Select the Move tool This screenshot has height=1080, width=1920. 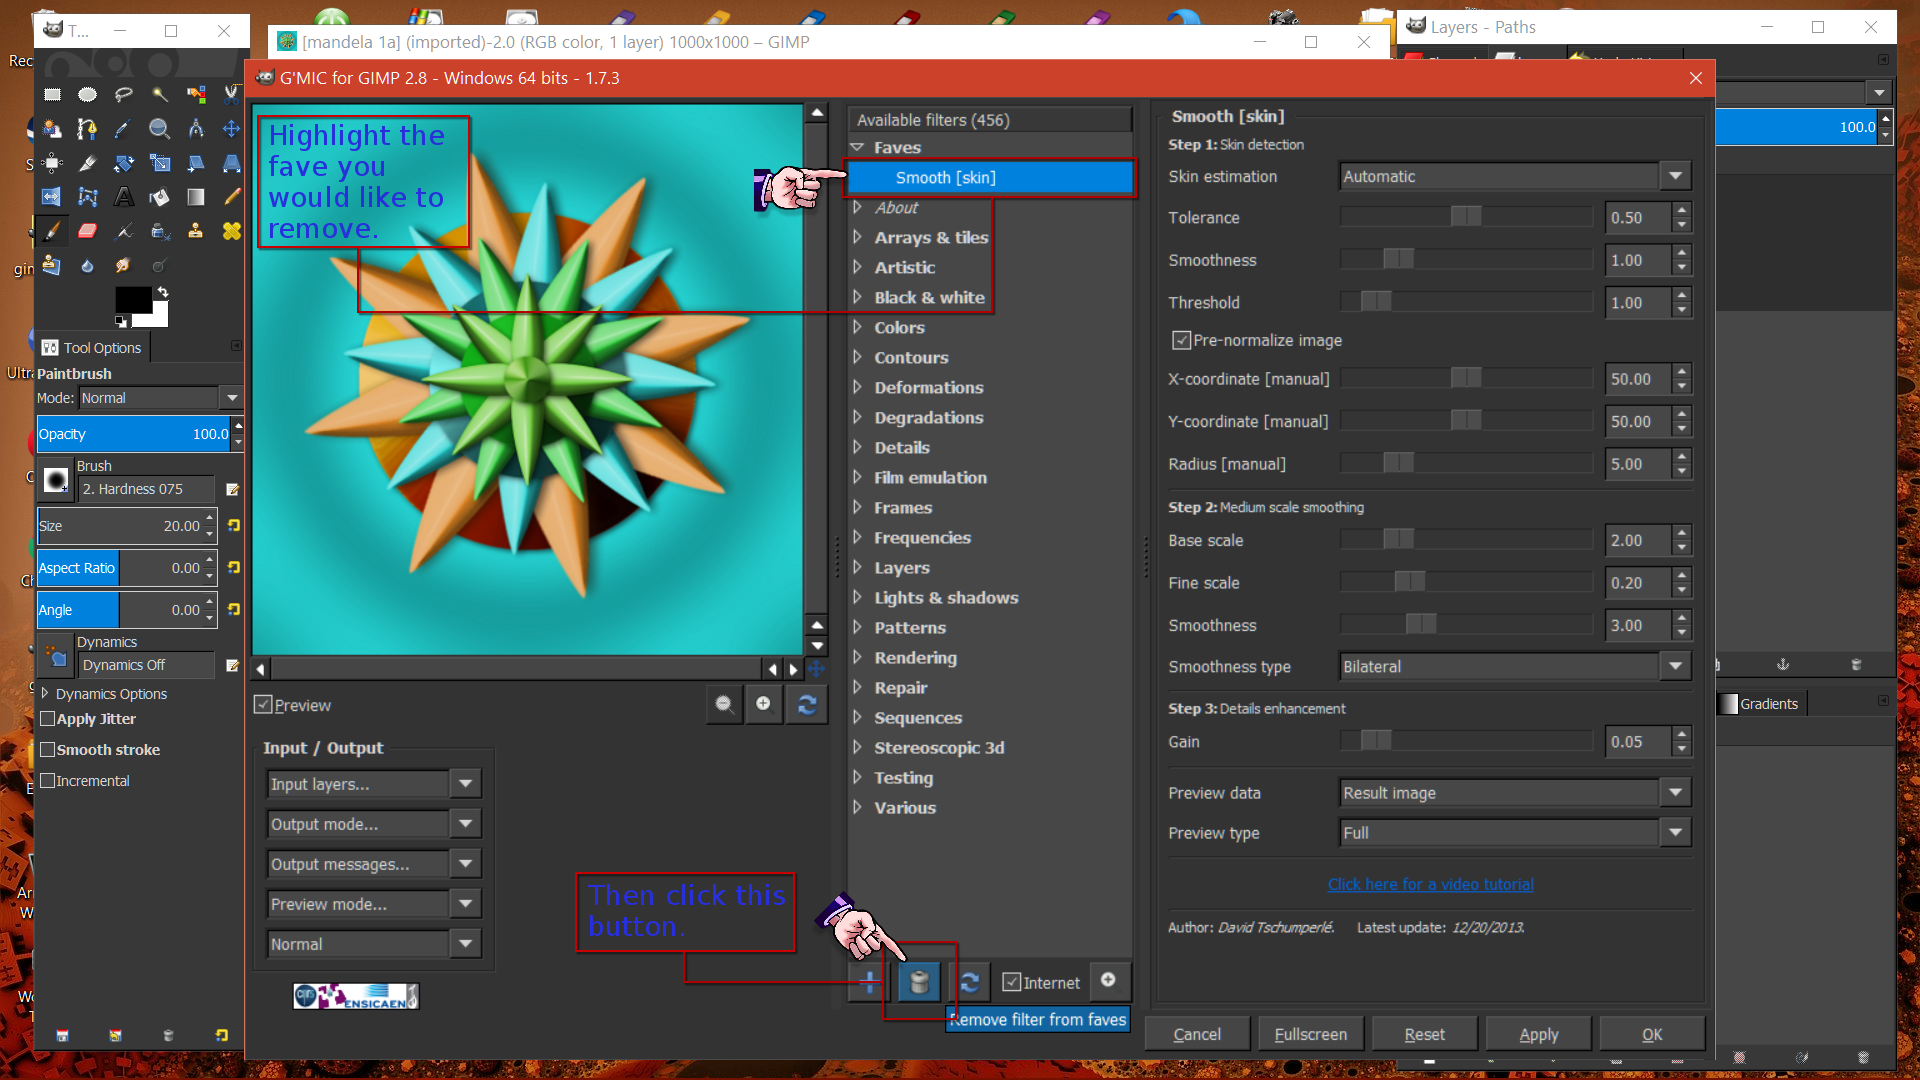pyautogui.click(x=231, y=129)
